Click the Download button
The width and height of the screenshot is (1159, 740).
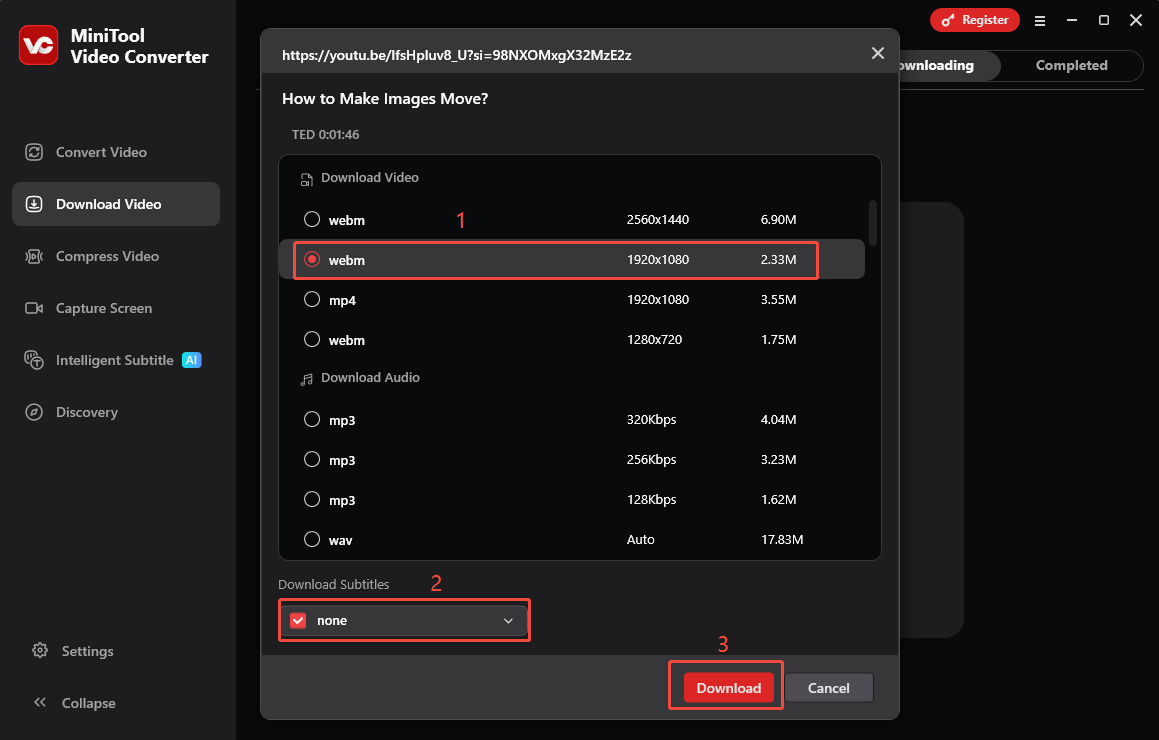727,687
